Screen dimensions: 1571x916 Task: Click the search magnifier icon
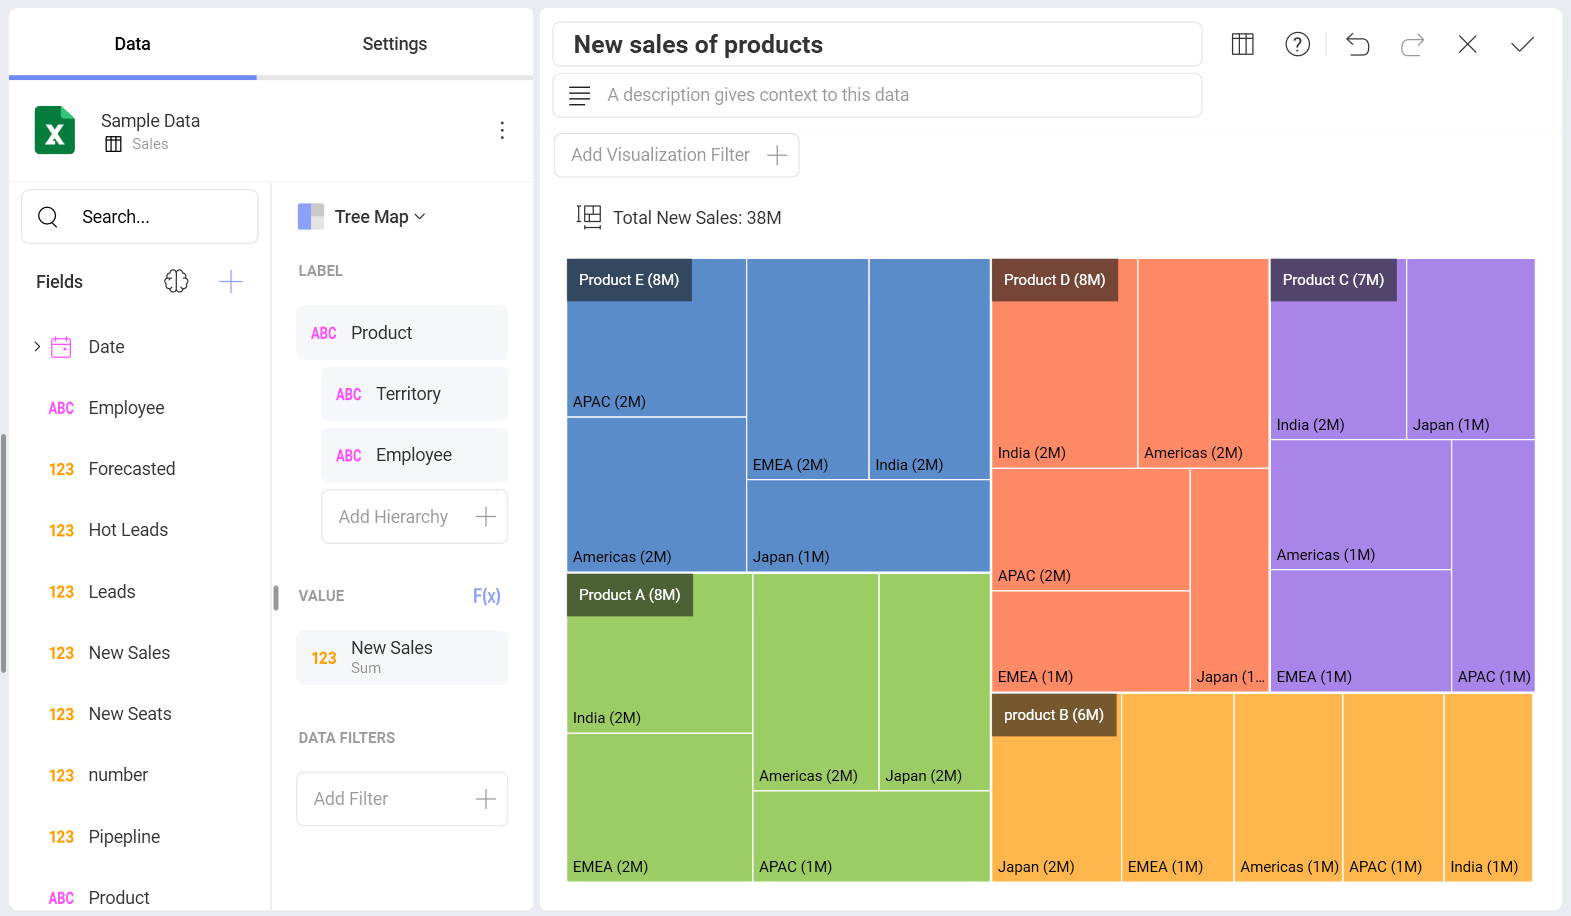pyautogui.click(x=48, y=217)
